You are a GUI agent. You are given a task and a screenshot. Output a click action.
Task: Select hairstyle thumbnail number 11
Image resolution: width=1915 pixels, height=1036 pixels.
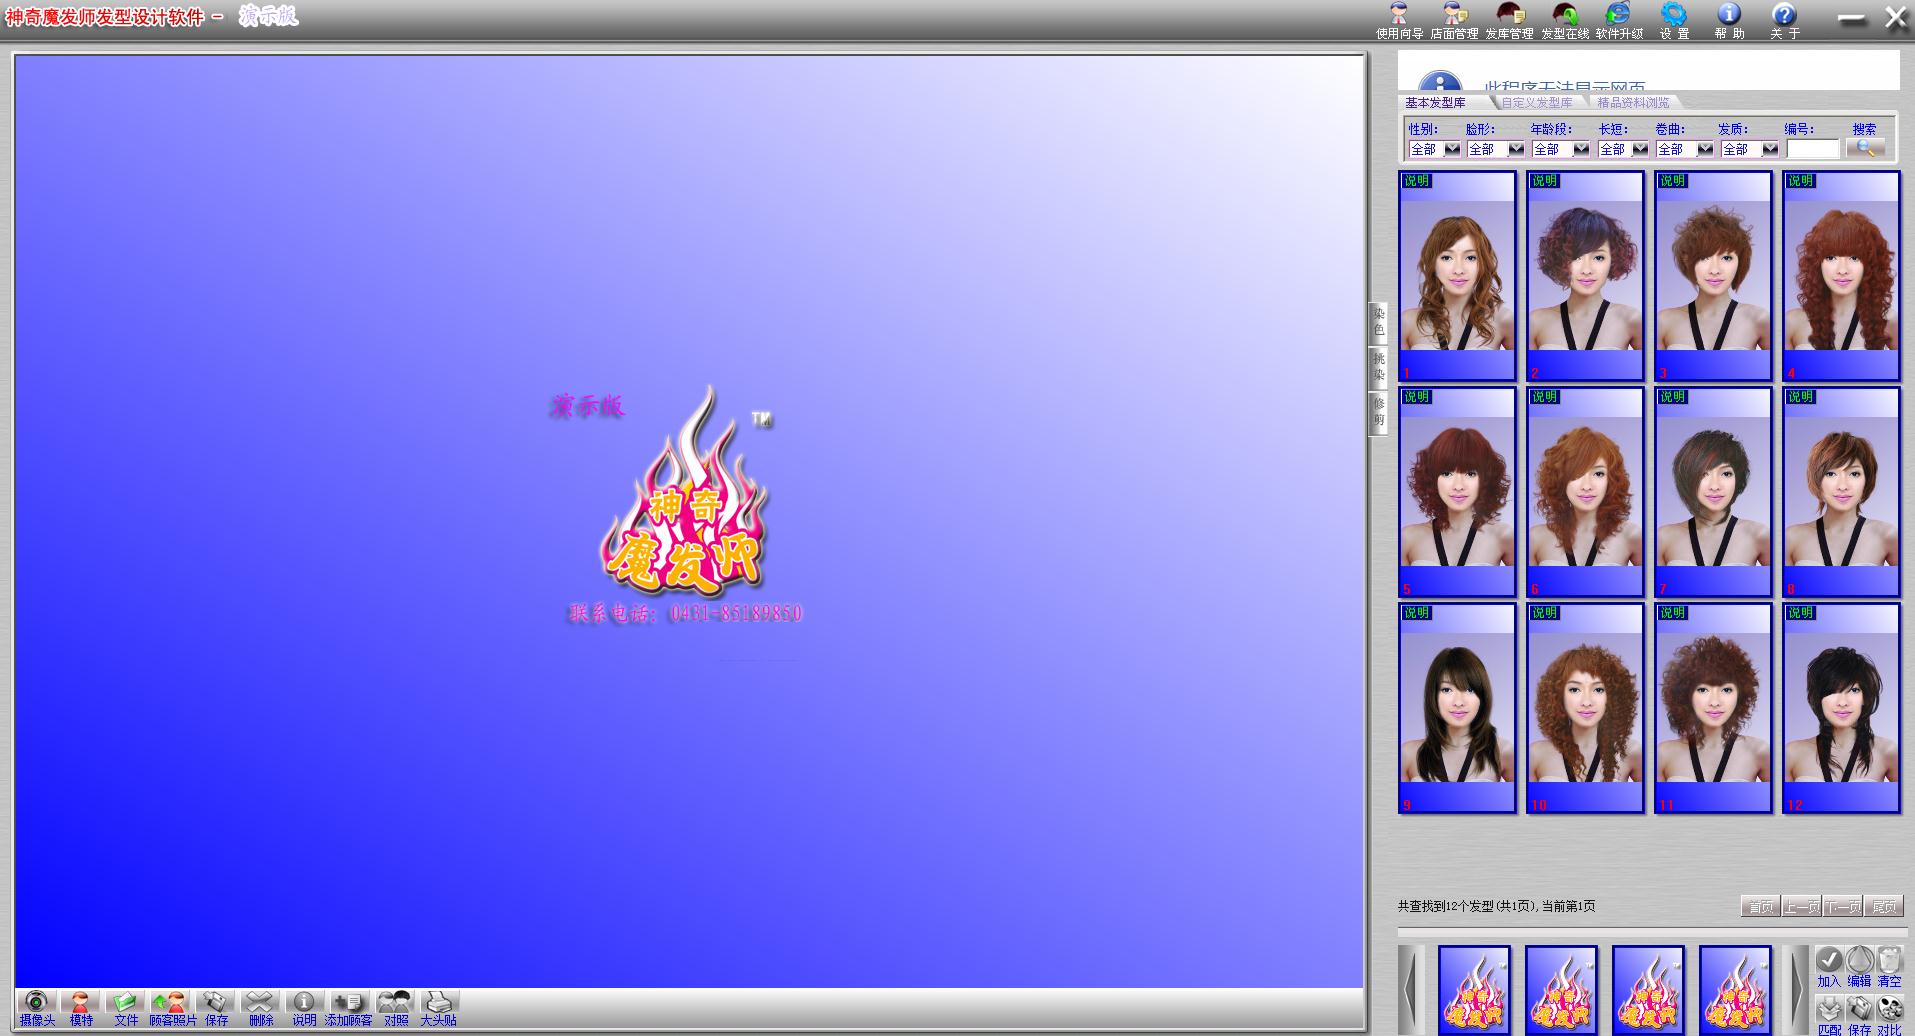click(x=1713, y=708)
